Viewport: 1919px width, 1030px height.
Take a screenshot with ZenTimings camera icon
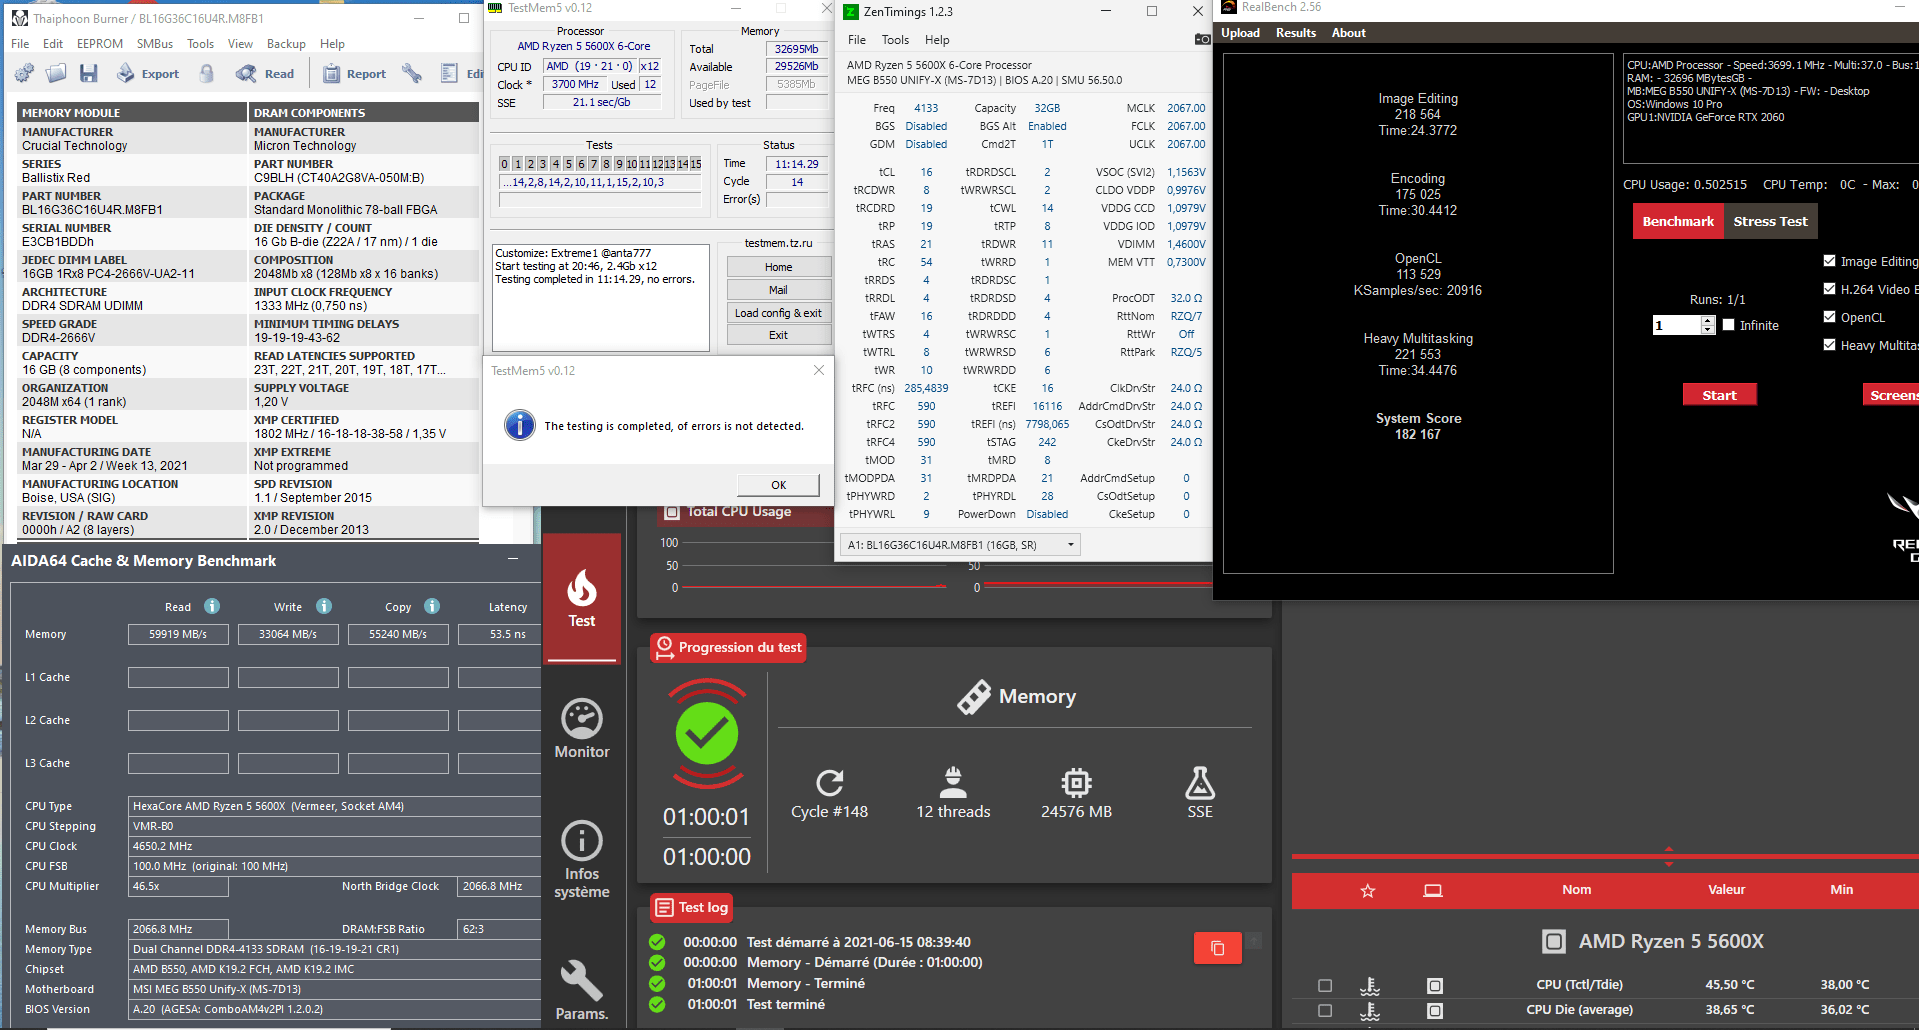[x=1202, y=39]
